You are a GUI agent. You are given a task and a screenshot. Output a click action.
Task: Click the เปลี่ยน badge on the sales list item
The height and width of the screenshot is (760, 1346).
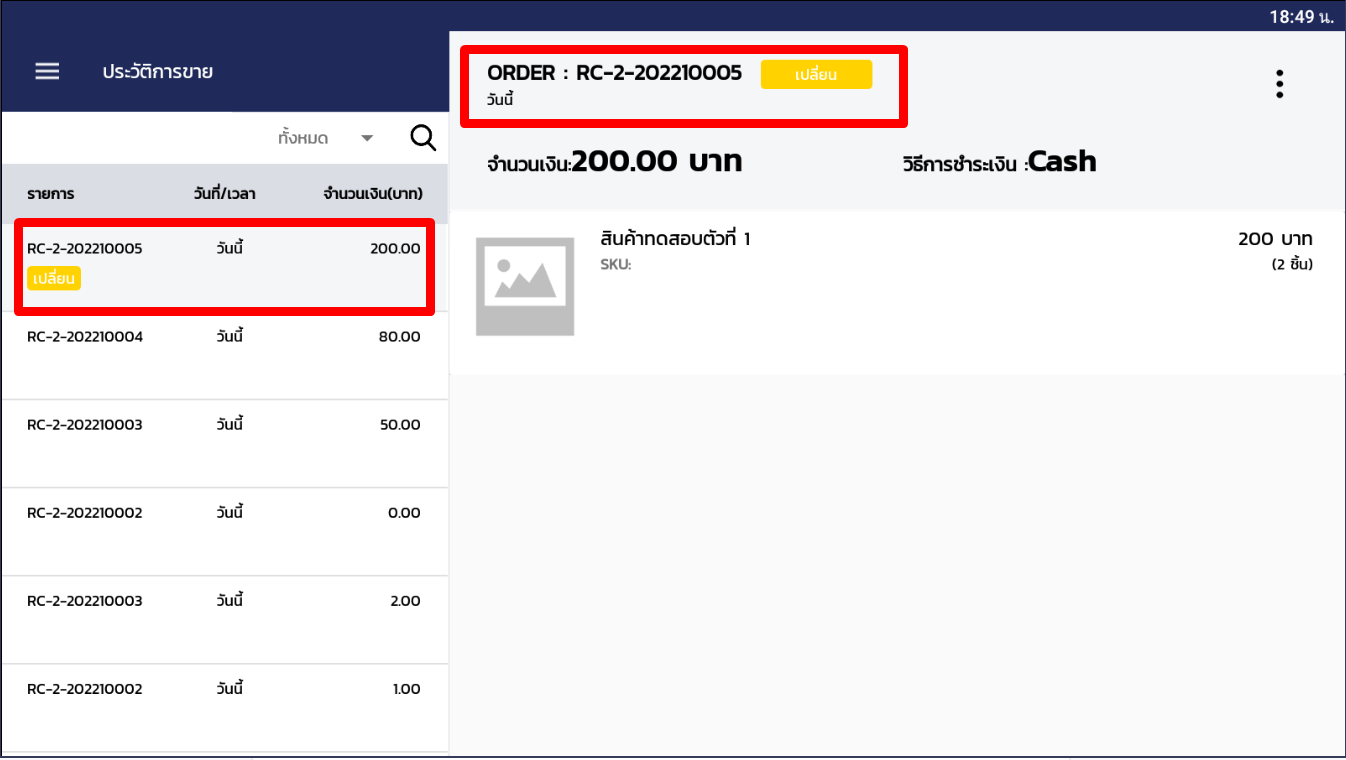[x=53, y=278]
